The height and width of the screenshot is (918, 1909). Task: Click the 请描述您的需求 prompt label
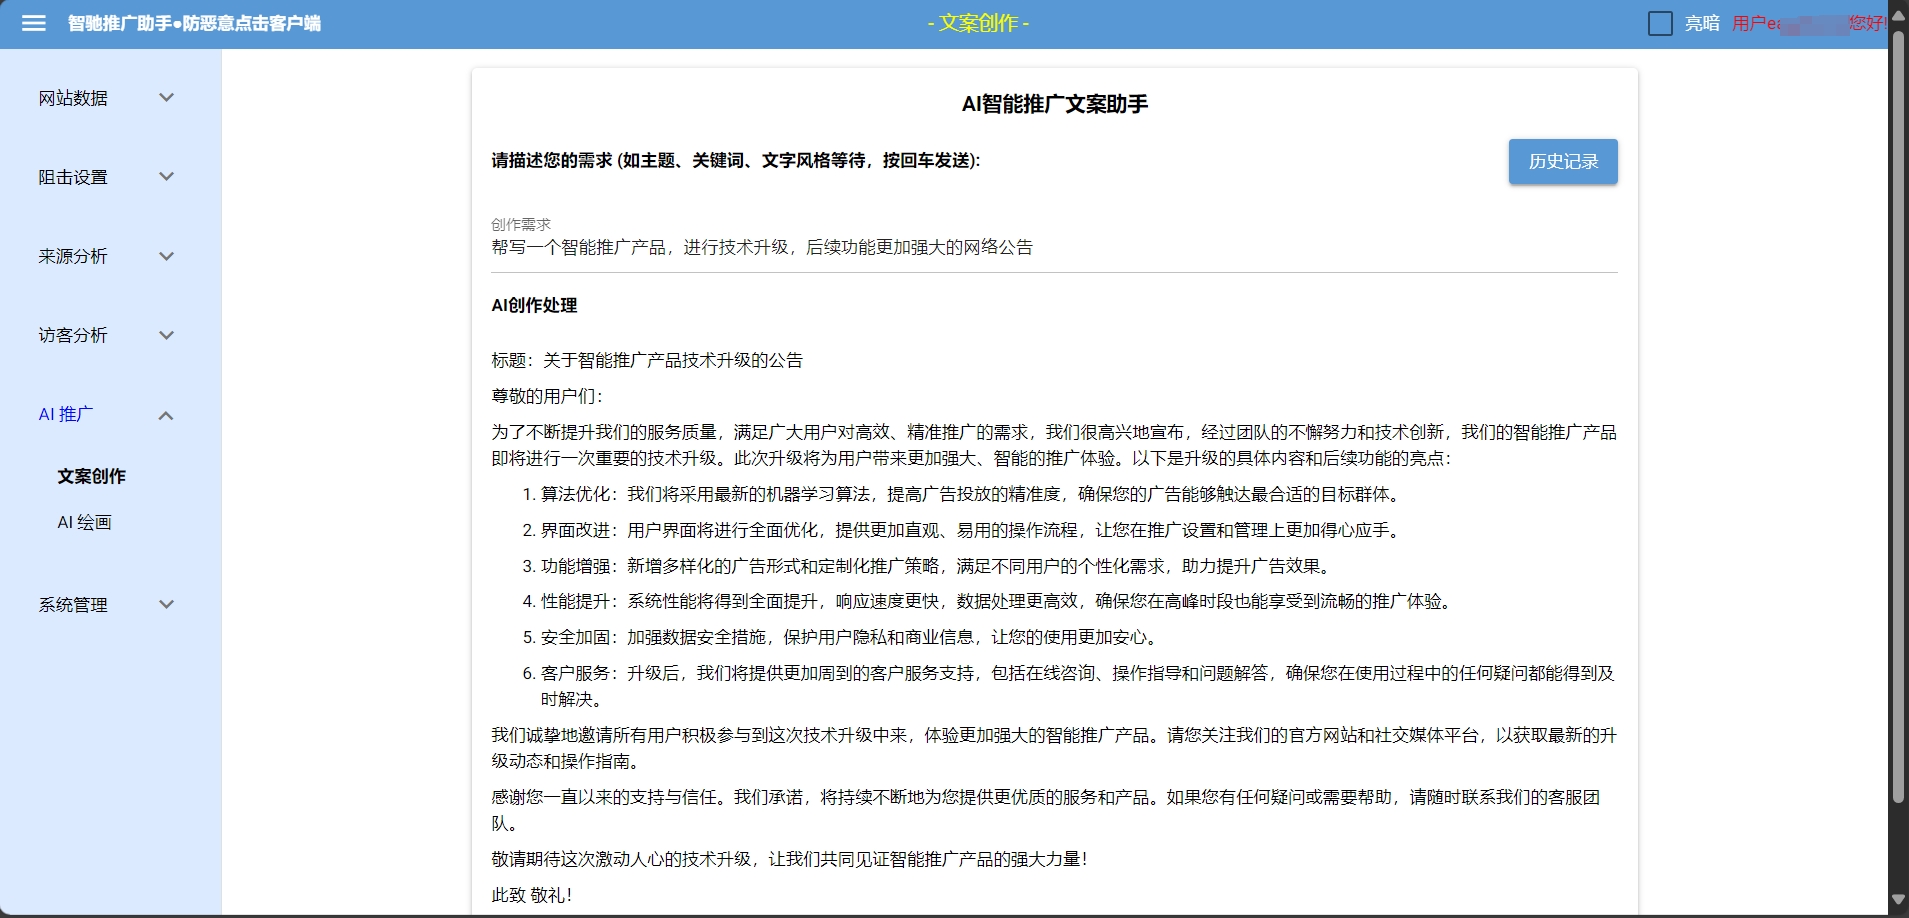pos(736,160)
